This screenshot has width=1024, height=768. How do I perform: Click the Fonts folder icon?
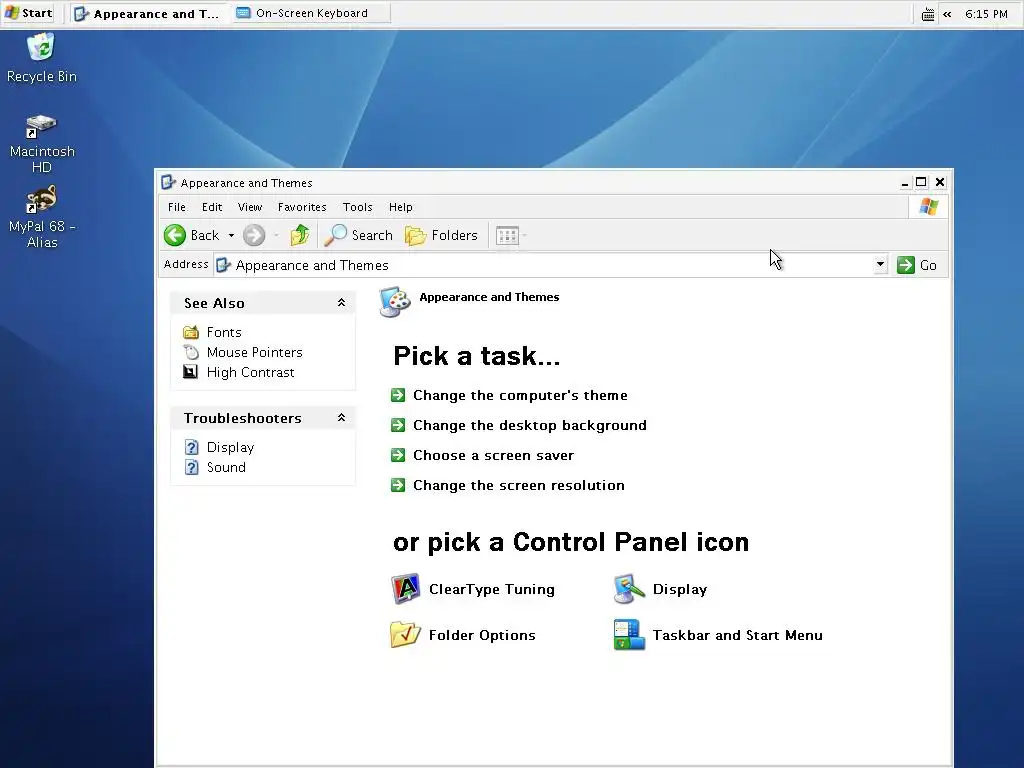[191, 332]
